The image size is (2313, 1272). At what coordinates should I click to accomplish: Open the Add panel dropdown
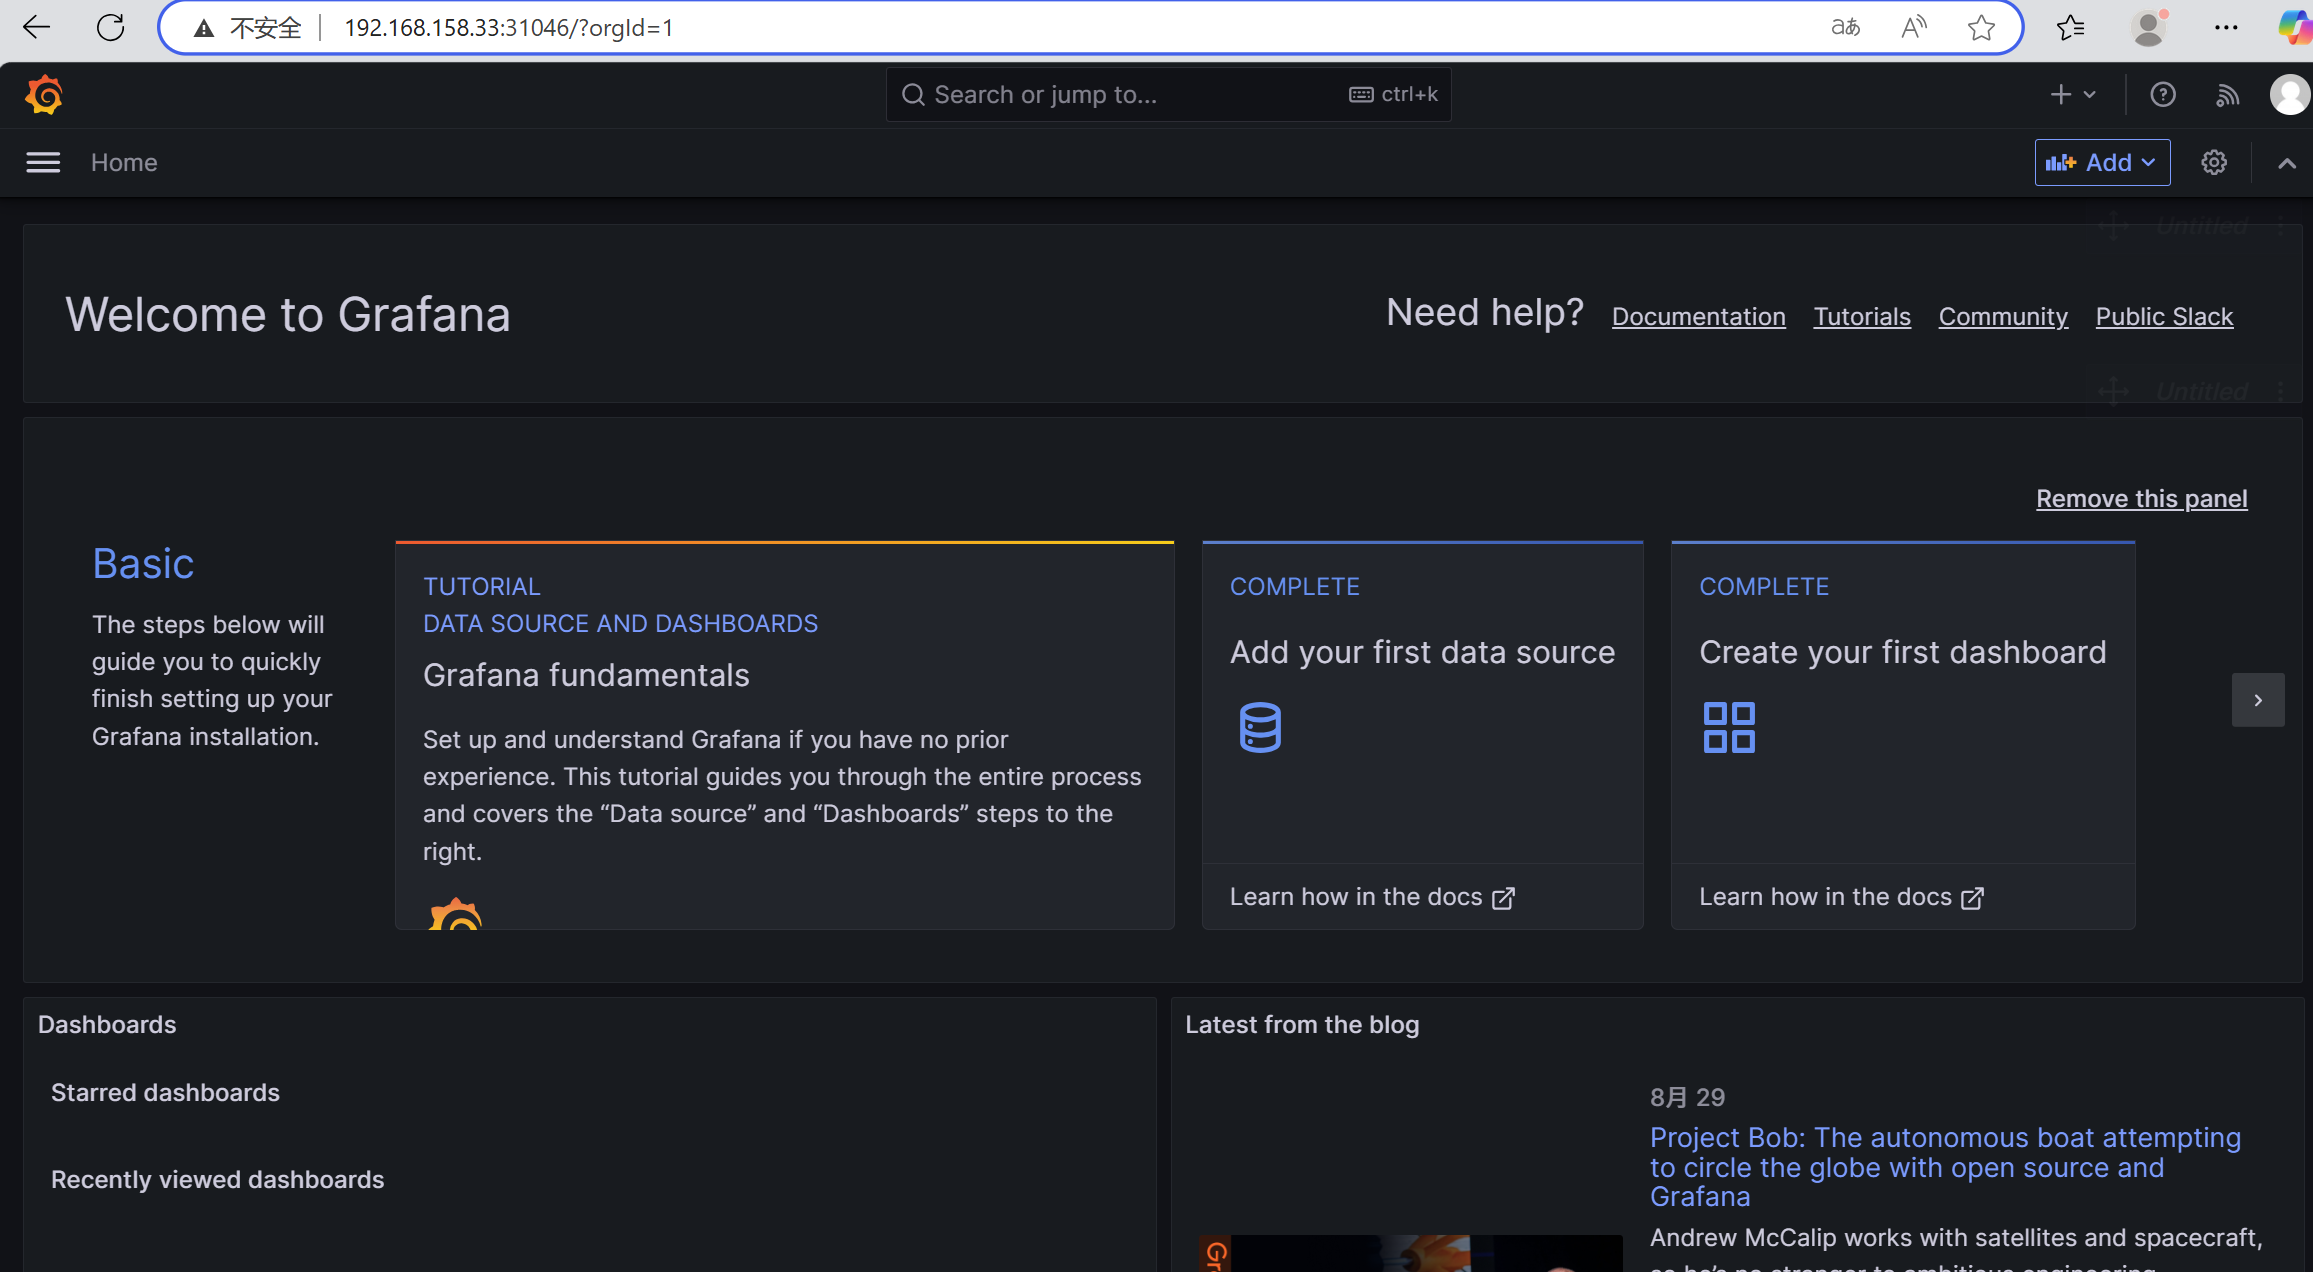click(x=2102, y=162)
